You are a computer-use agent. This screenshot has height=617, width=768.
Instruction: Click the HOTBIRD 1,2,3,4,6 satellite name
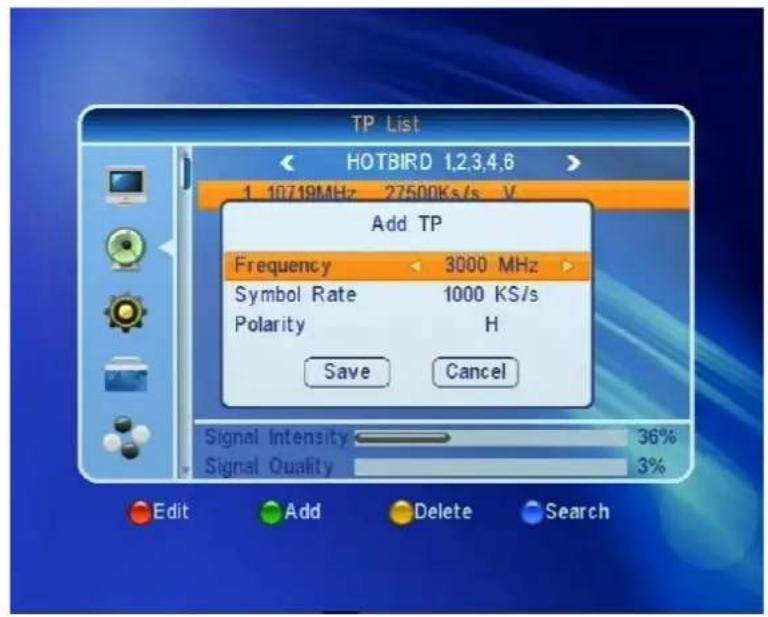point(430,162)
